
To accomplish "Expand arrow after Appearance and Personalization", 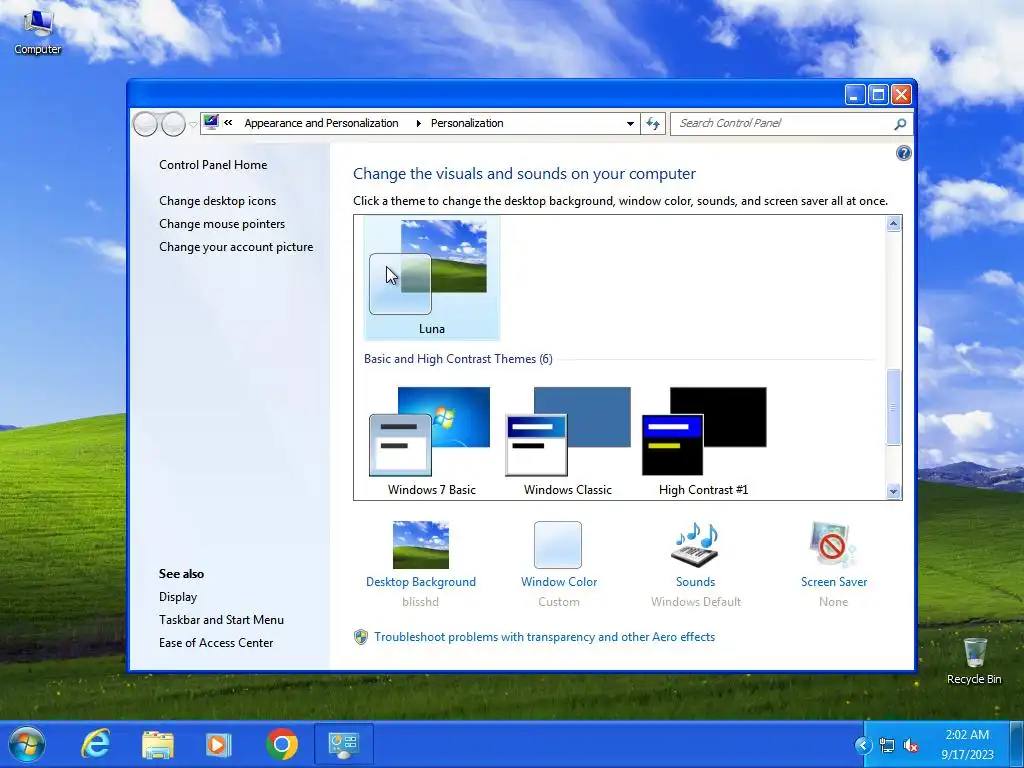I will 418,123.
